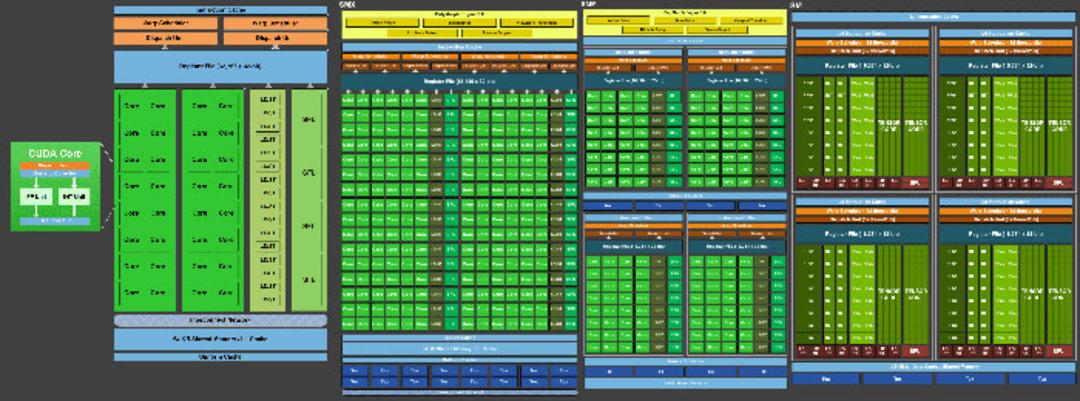This screenshot has width=1080, height=401.
Task: Click the Fermi Register File block
Action: [220, 67]
